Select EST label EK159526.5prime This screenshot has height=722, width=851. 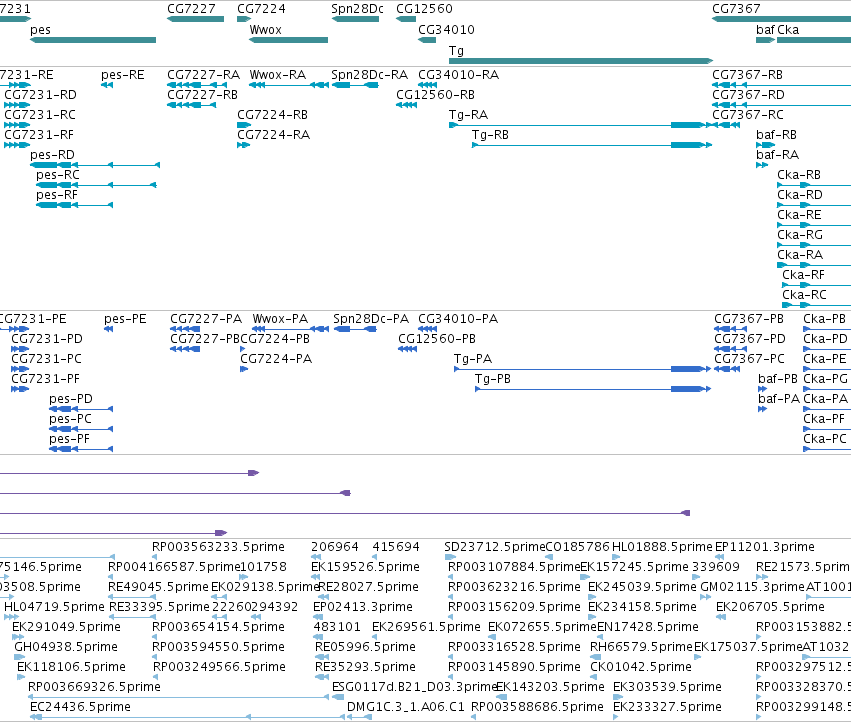point(365,567)
